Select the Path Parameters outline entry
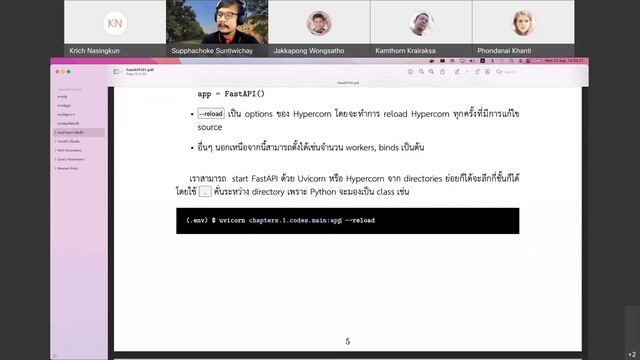 [69, 150]
